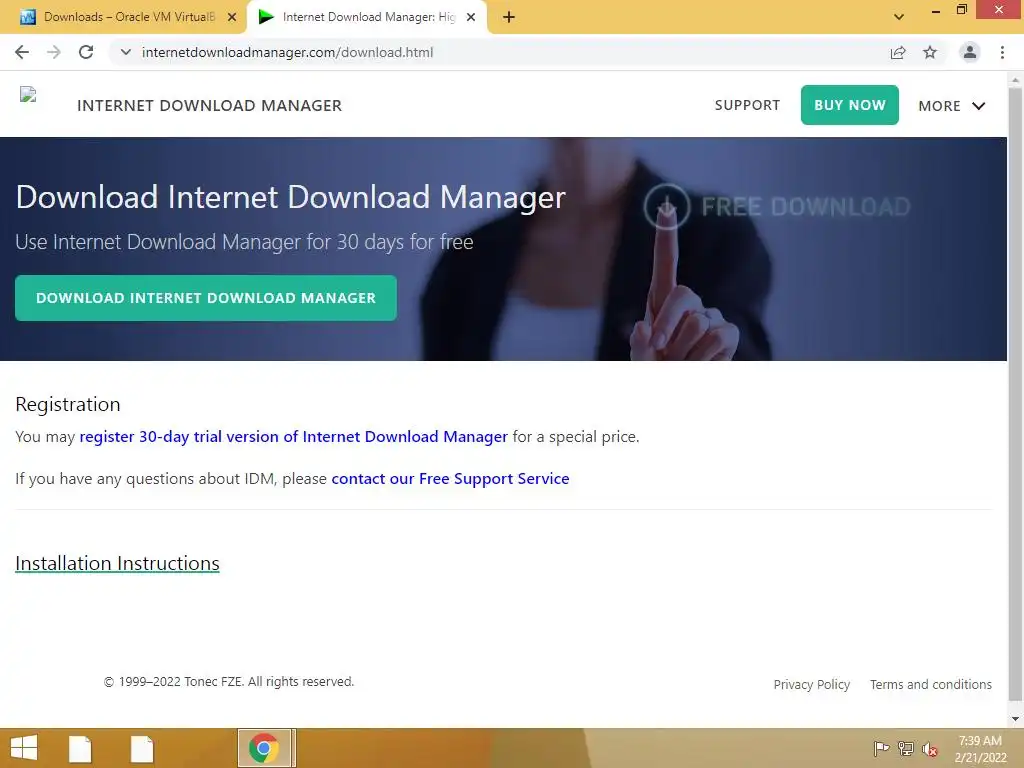The width and height of the screenshot is (1024, 768).
Task: Click the muted volume tray icon
Action: [930, 749]
